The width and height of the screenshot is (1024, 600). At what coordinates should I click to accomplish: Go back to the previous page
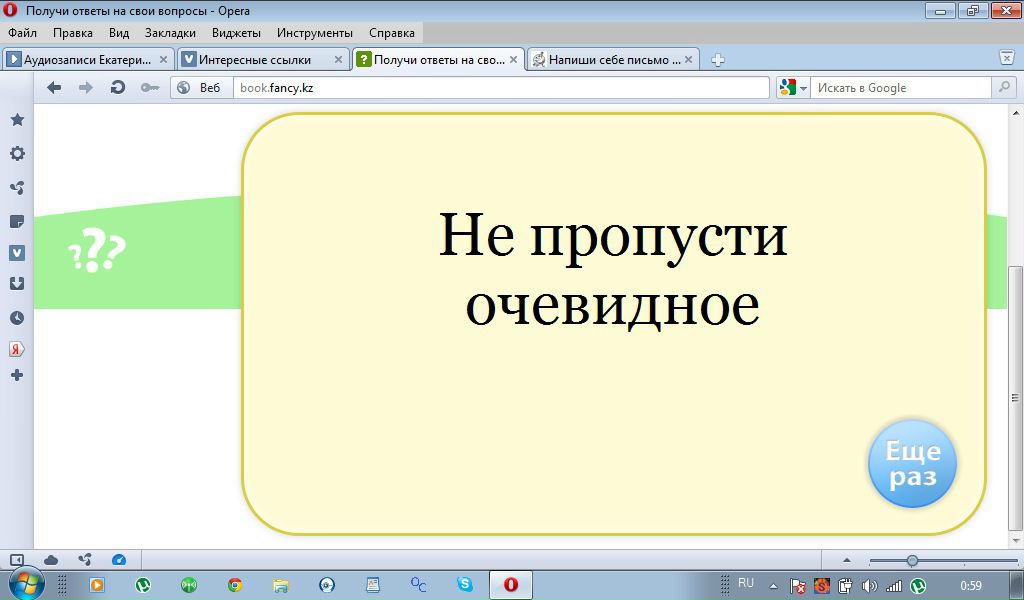pyautogui.click(x=54, y=87)
